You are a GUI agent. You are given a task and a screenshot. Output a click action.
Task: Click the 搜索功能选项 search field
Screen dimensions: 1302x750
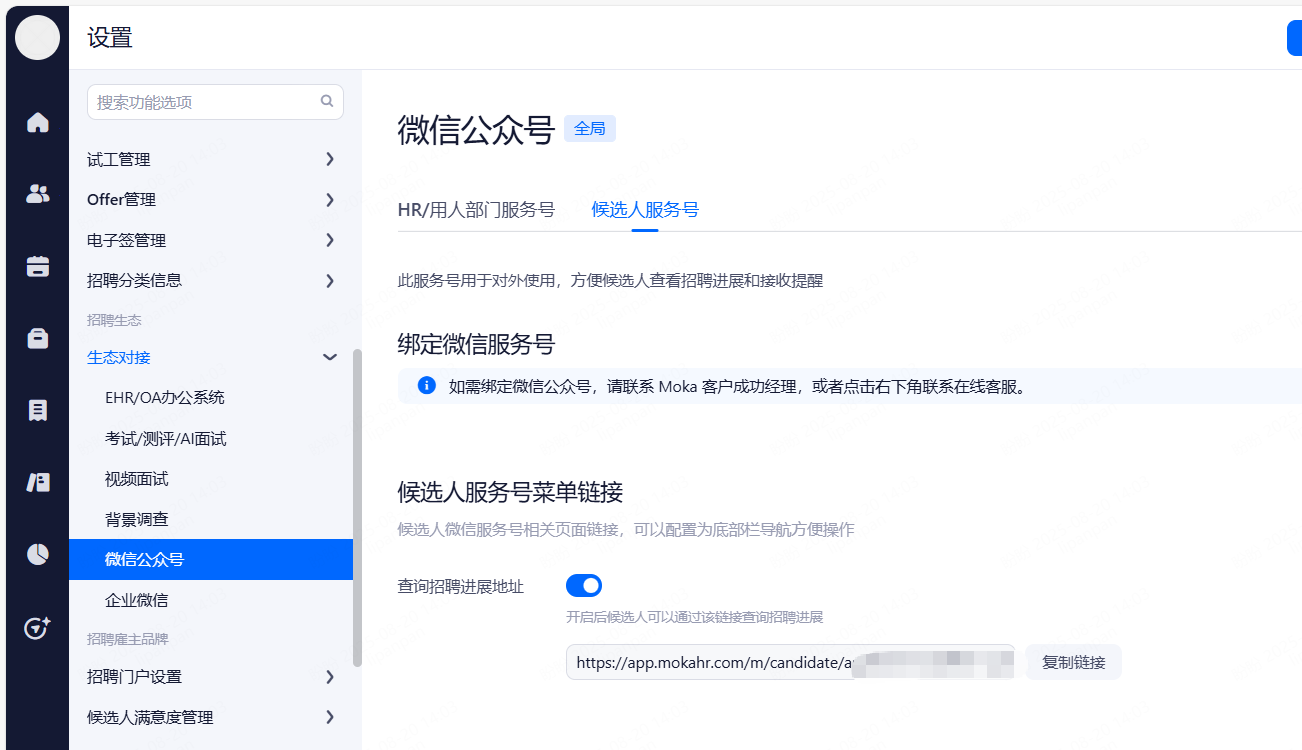point(205,102)
